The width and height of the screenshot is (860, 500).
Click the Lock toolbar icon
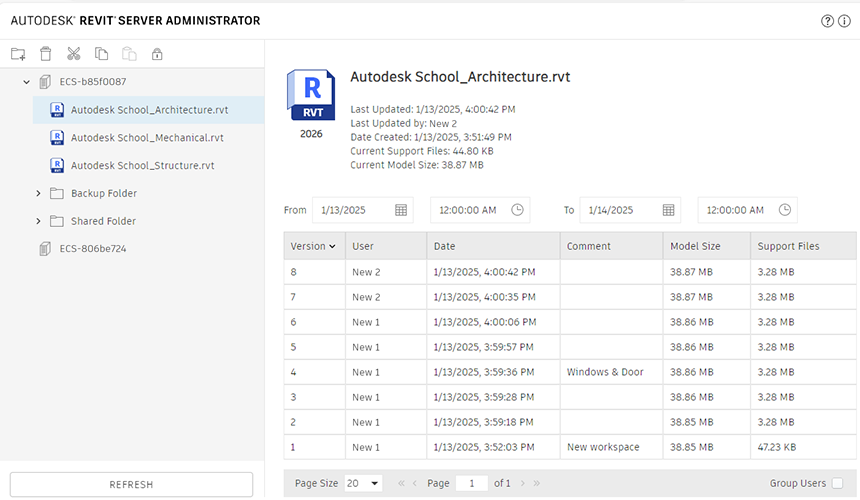pos(157,54)
